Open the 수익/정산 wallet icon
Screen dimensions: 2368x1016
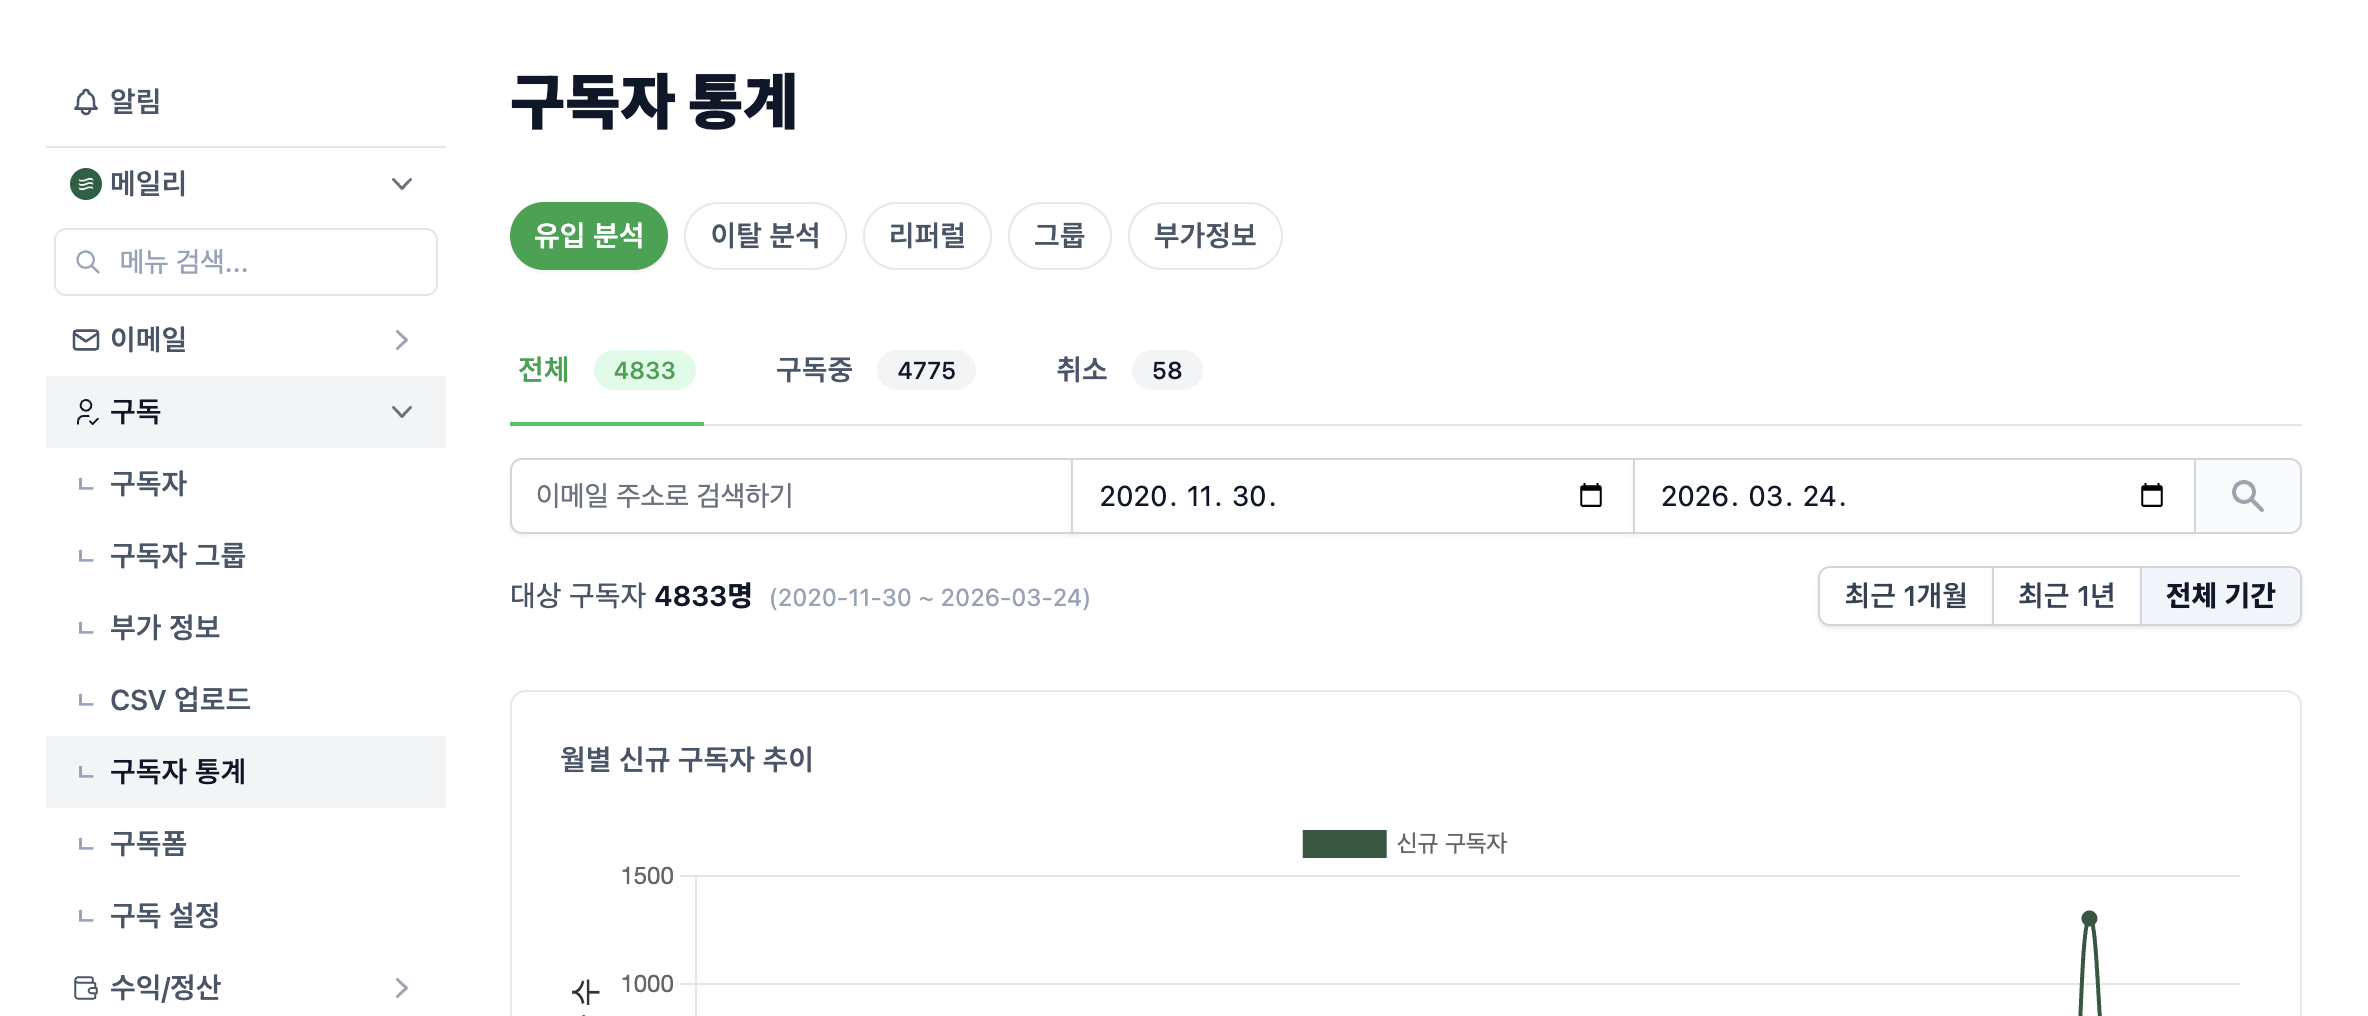click(x=85, y=988)
